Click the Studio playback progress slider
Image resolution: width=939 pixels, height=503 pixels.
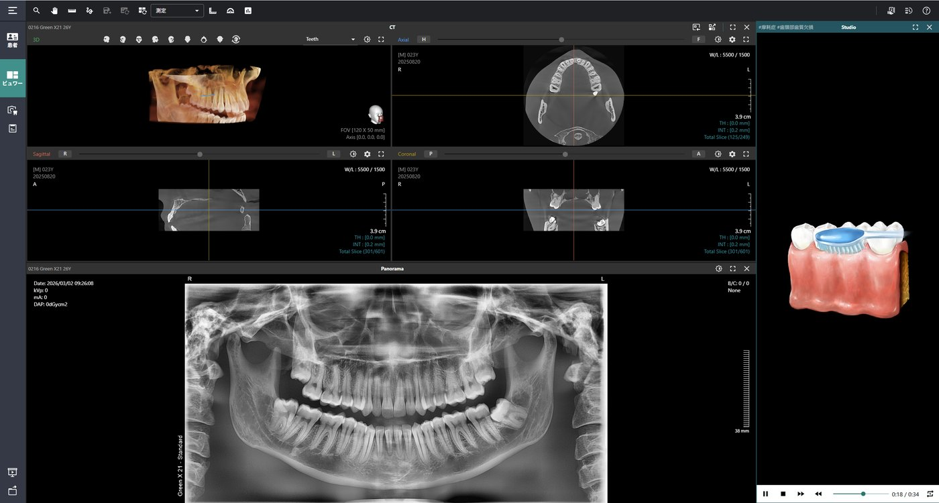click(x=861, y=494)
